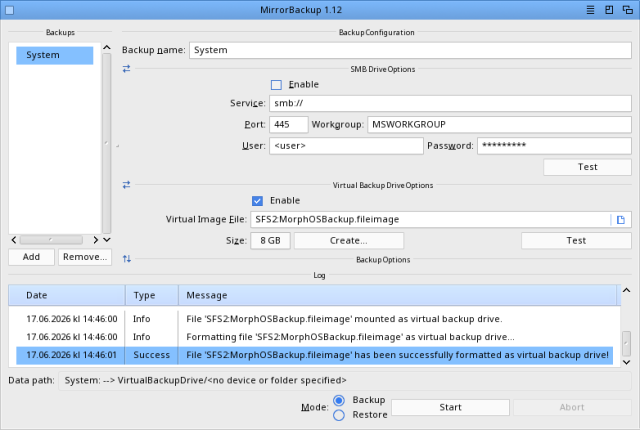Select System in the Backups list

click(x=55, y=55)
